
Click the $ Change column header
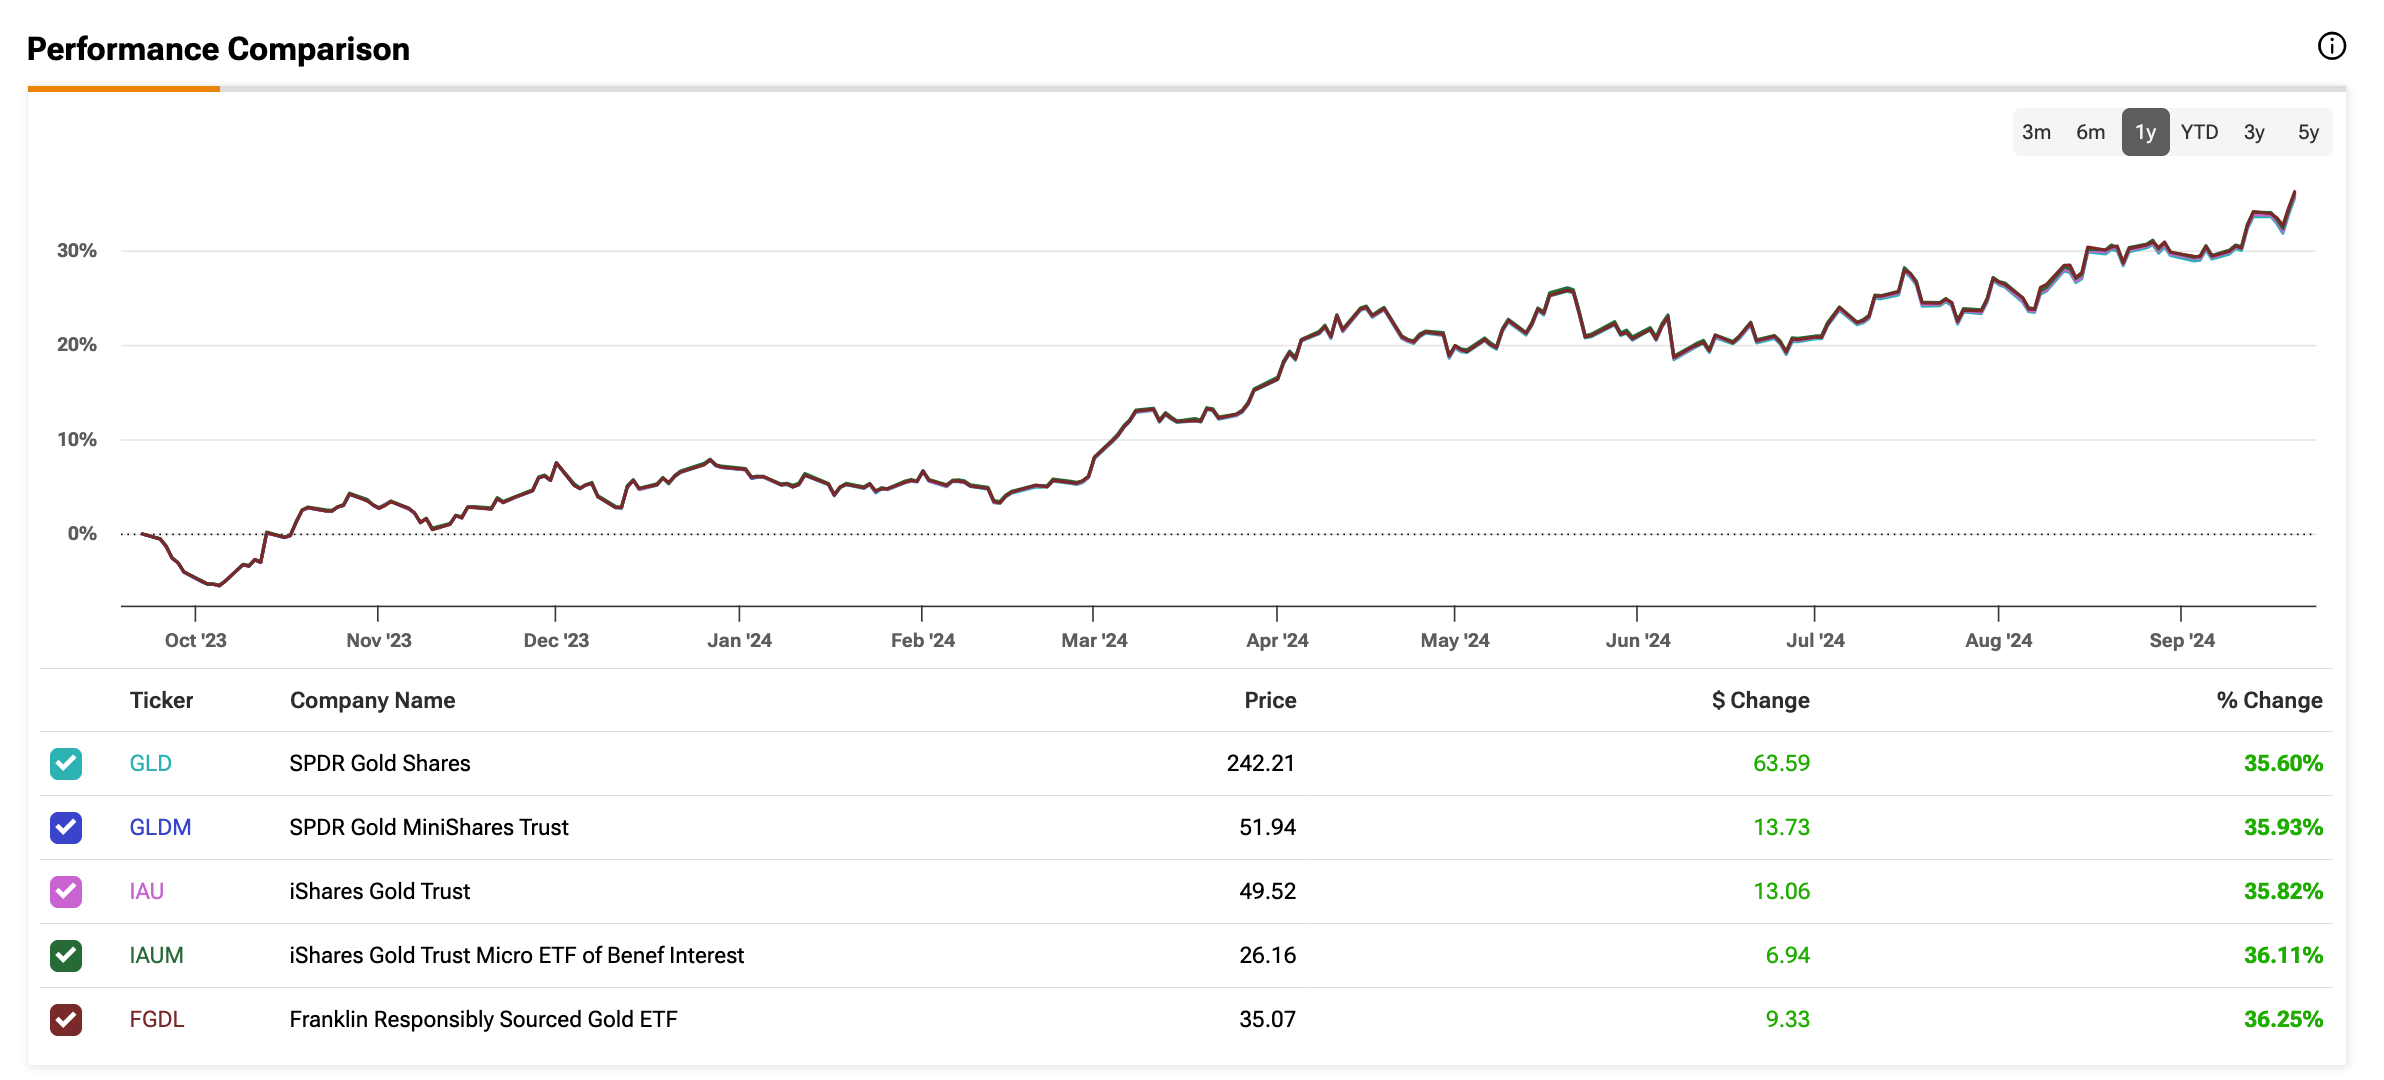1760,700
